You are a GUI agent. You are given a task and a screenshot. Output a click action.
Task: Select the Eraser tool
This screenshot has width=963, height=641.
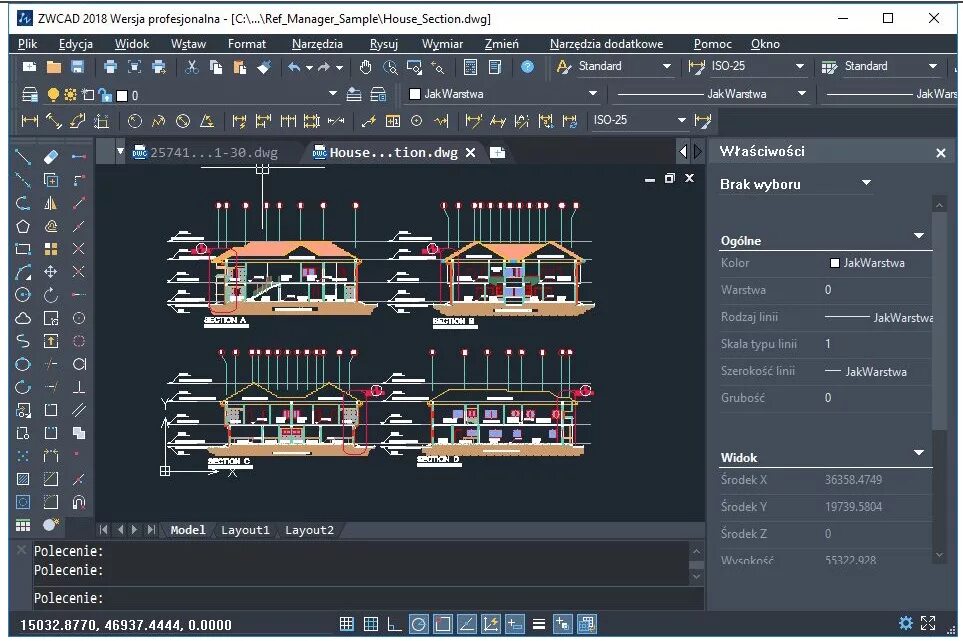[50, 156]
